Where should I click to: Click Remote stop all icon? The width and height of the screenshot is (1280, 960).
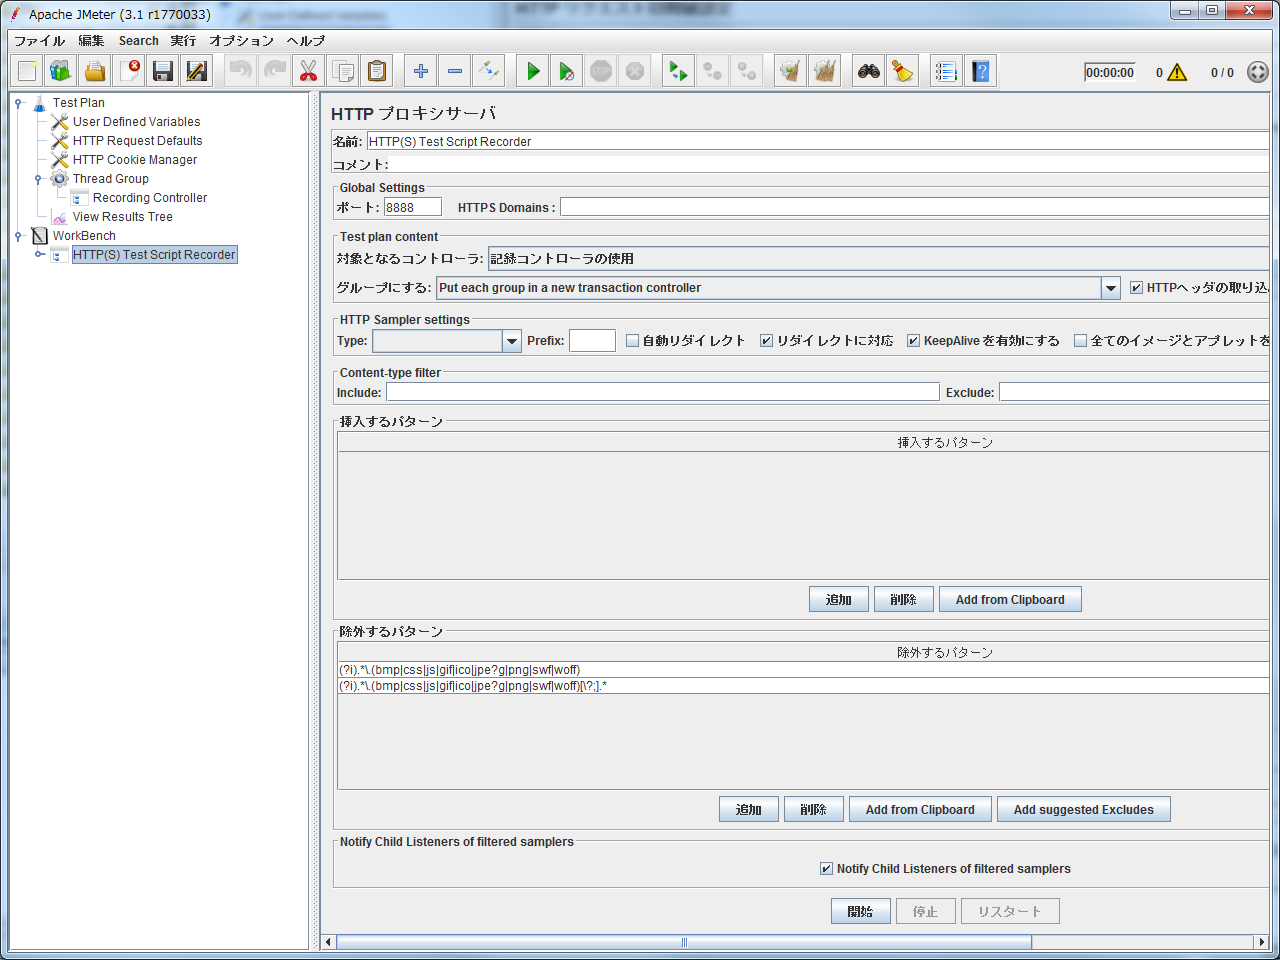[713, 71]
